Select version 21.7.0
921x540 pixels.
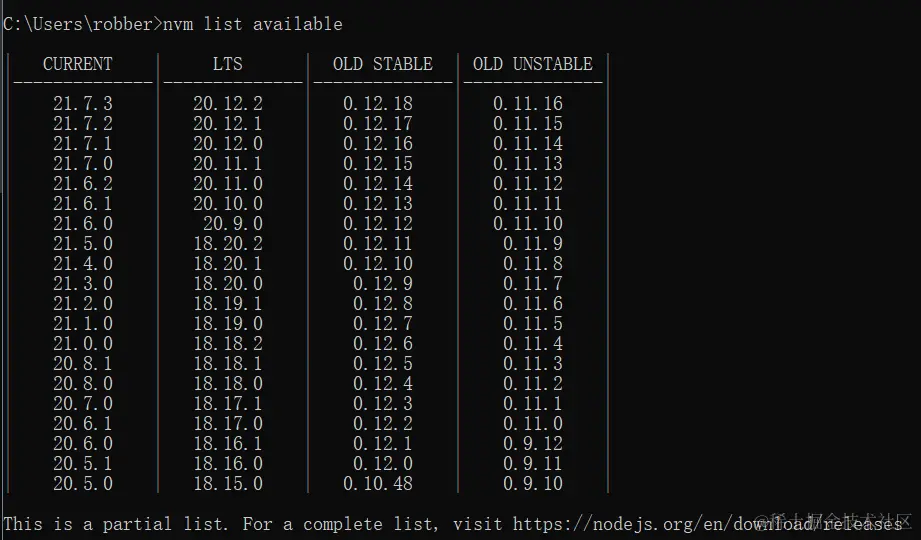[x=83, y=164]
